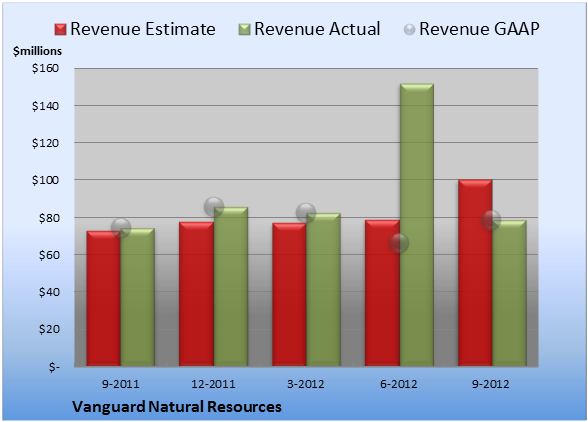This screenshot has height=422, width=588.
Task: Click the GAAP sphere marker for 12-2011
Action: pos(214,207)
